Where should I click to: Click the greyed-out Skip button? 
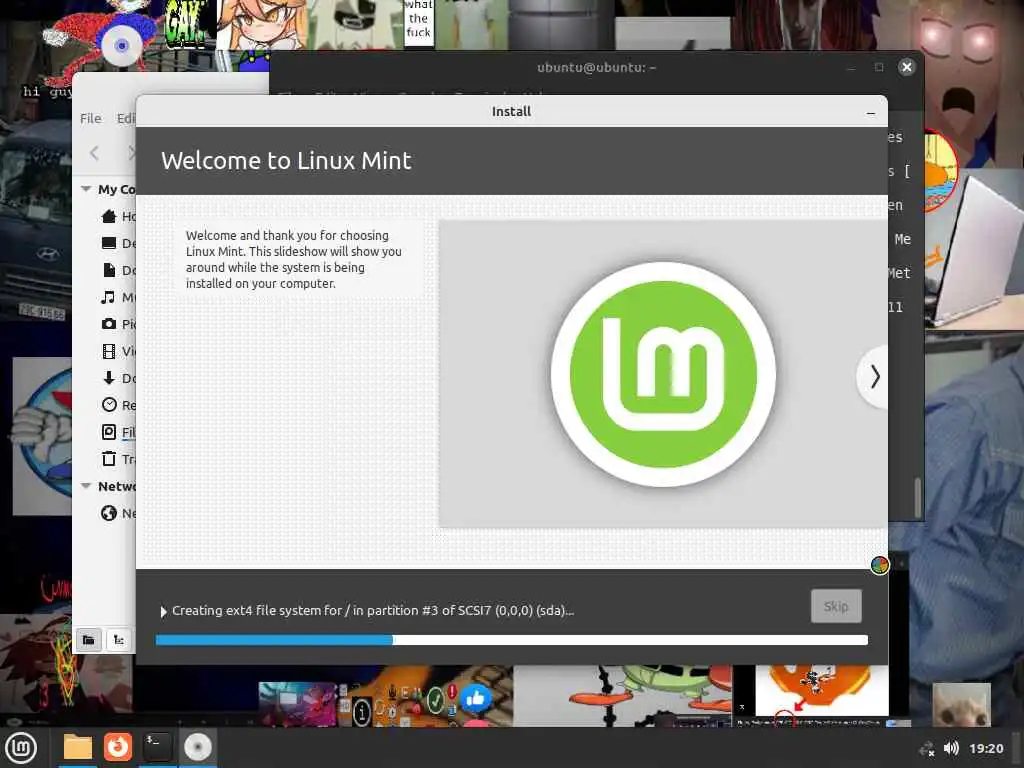(836, 606)
